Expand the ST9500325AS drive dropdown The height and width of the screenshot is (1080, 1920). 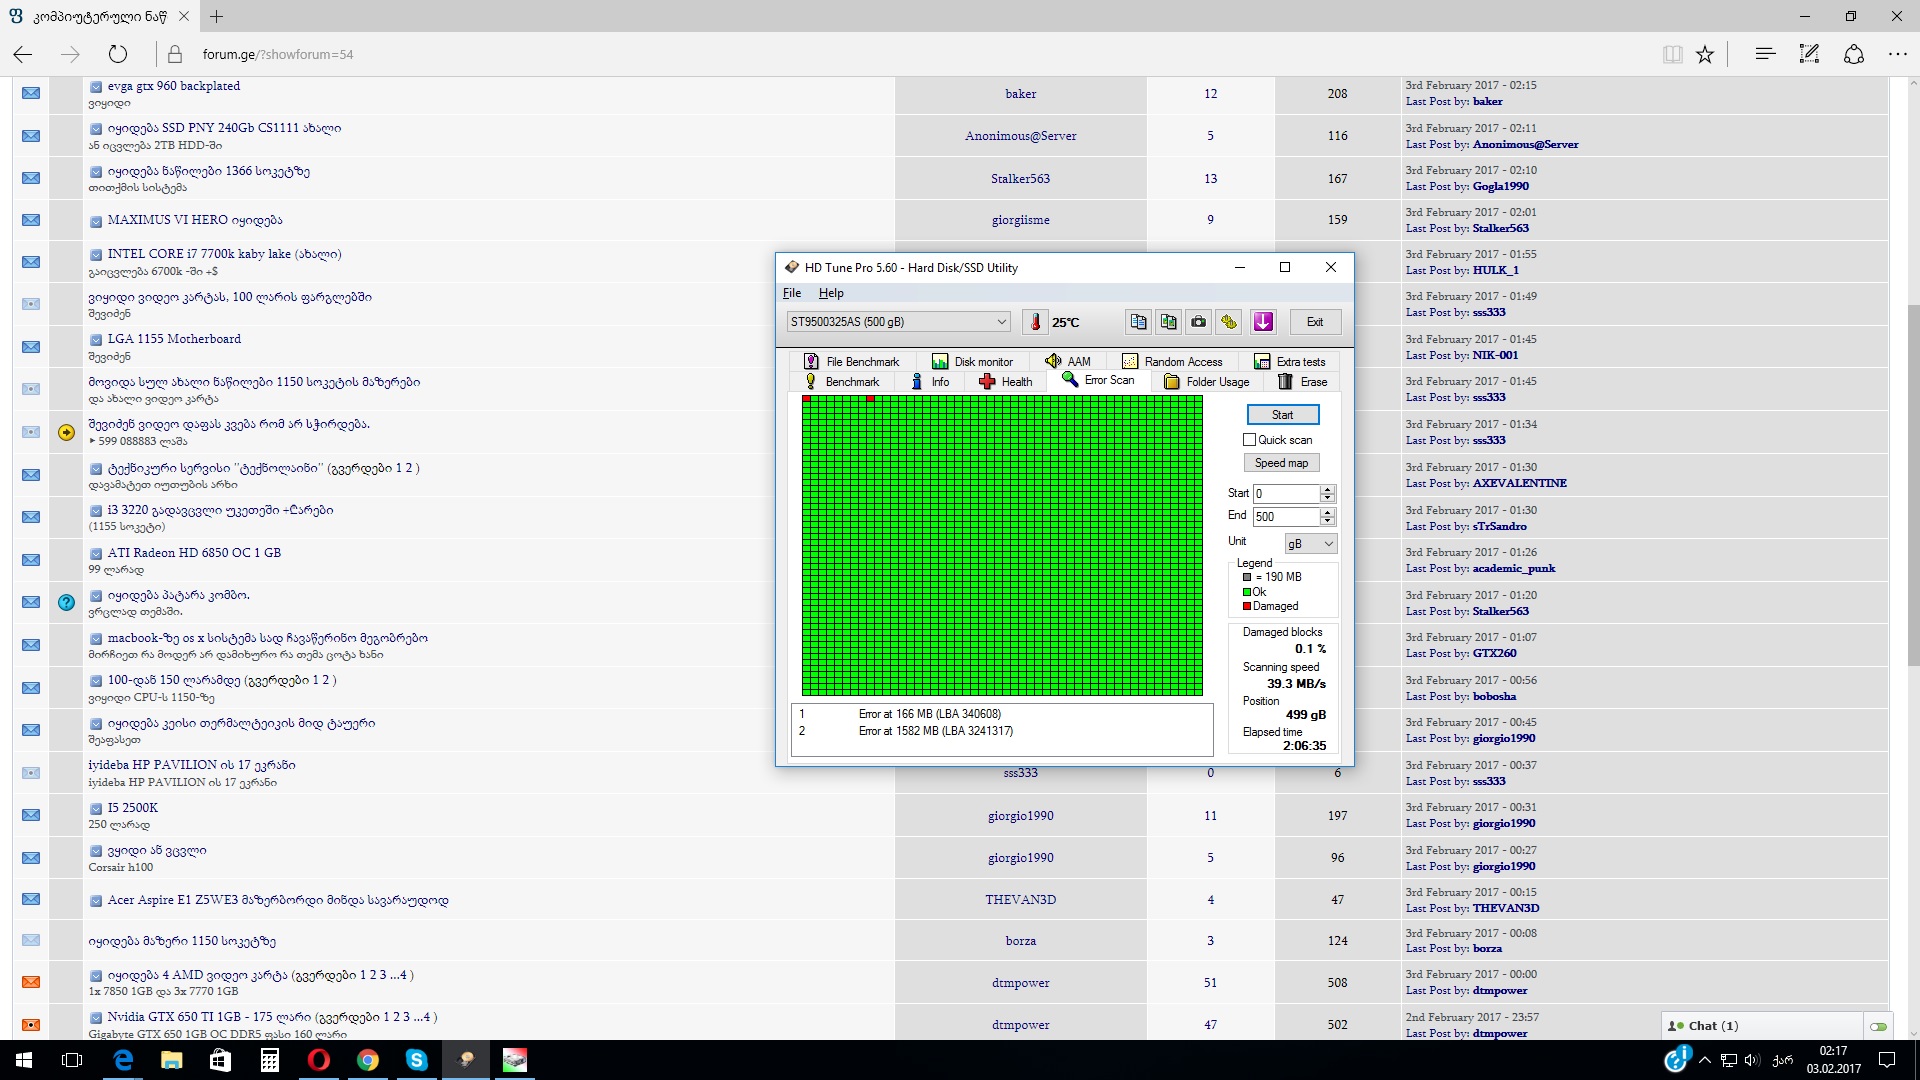pos(1001,322)
